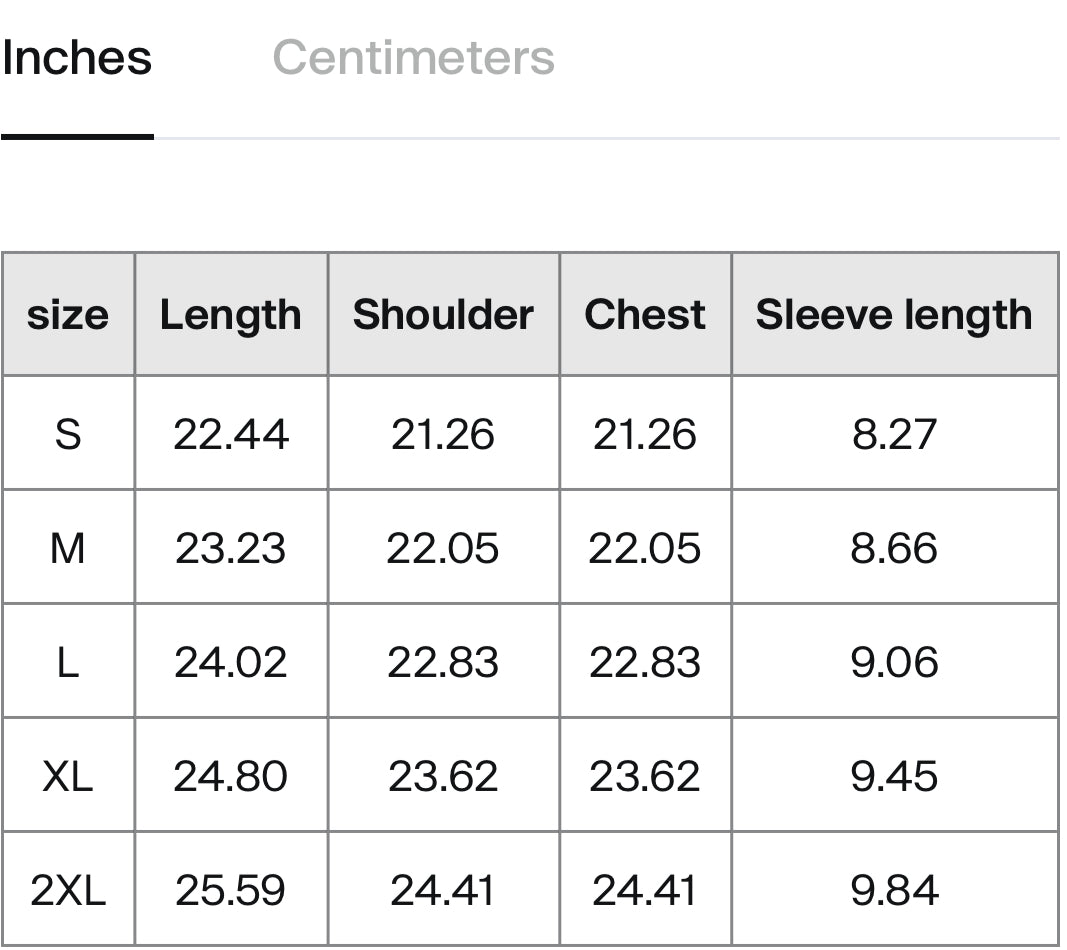The image size is (1067, 950).
Task: Select the 2XL size row label
Action: 68,889
